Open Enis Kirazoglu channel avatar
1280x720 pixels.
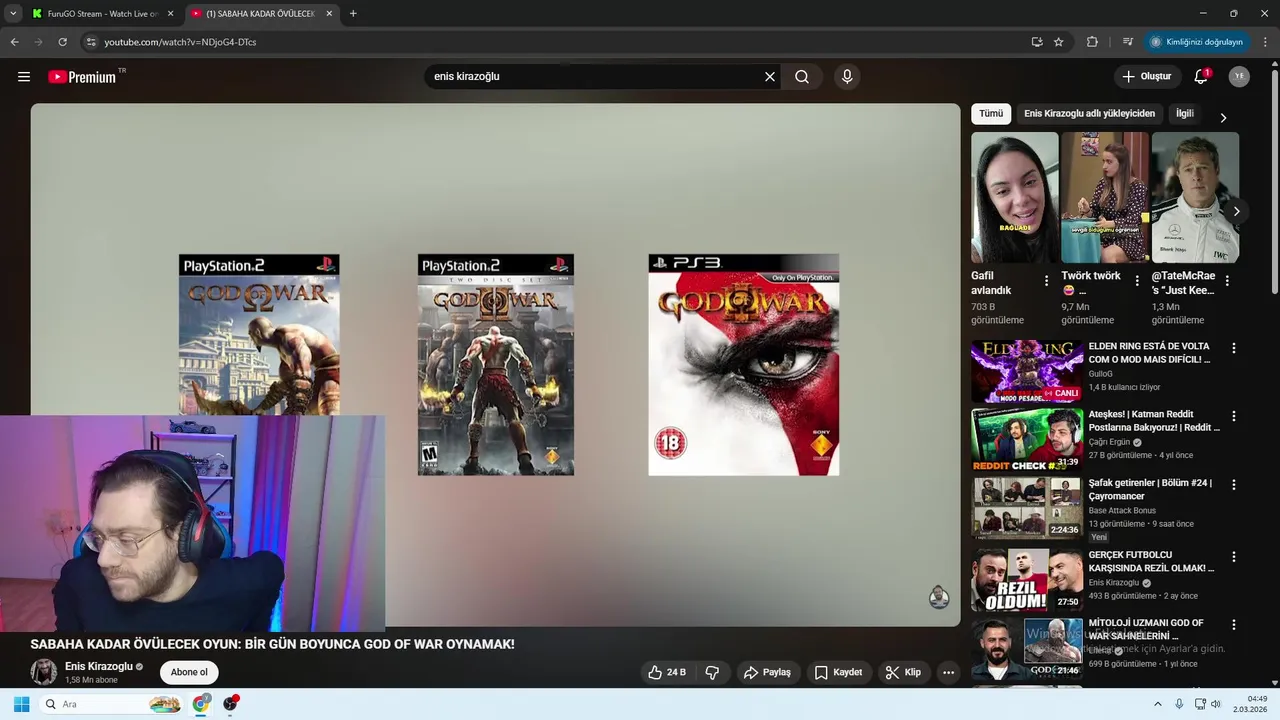[44, 672]
